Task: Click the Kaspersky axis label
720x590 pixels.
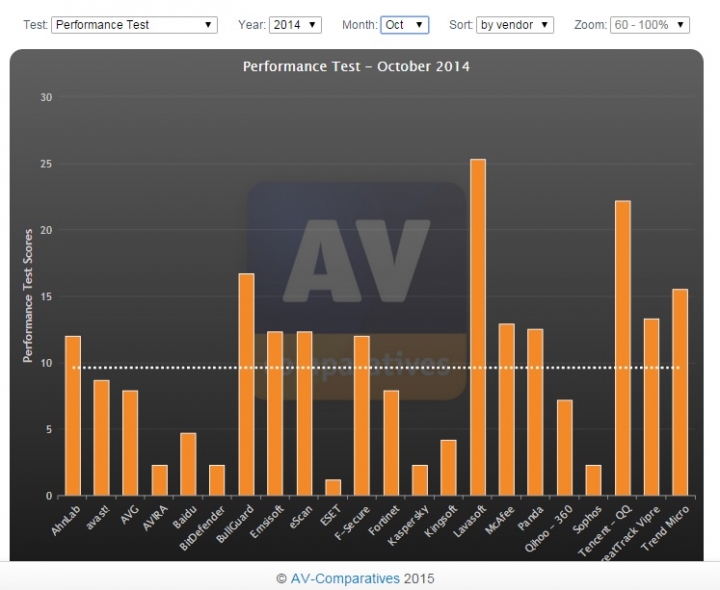Action: point(407,525)
